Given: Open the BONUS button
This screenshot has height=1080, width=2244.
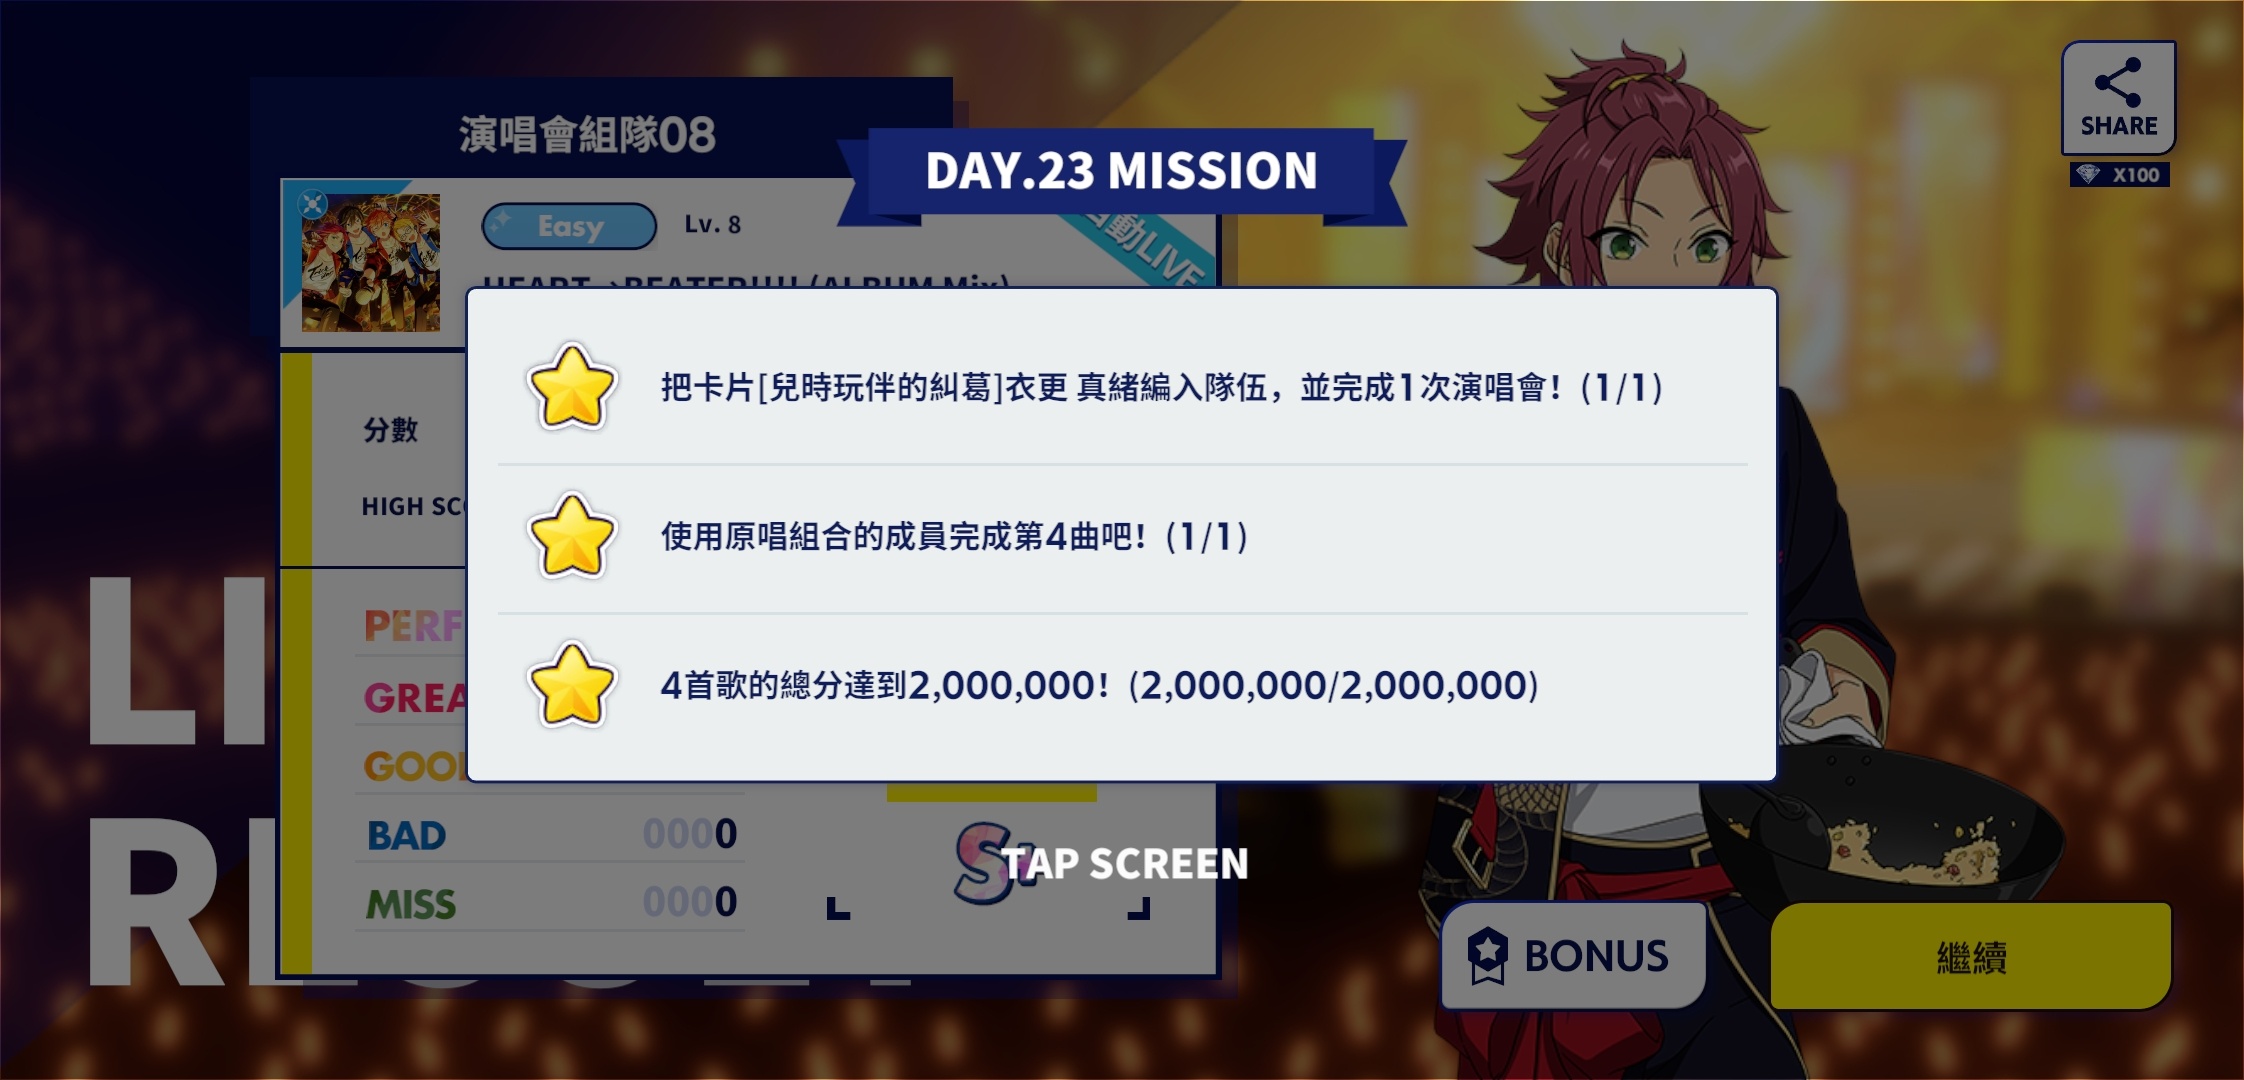Looking at the screenshot, I should click(x=1573, y=955).
